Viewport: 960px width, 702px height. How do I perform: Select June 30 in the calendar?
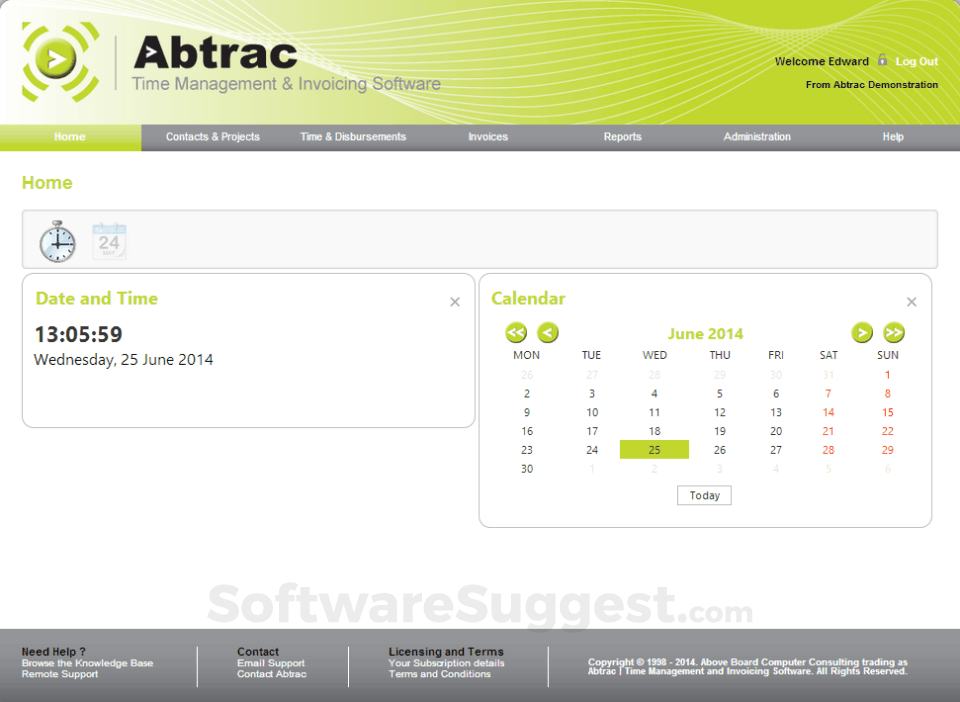coord(527,469)
